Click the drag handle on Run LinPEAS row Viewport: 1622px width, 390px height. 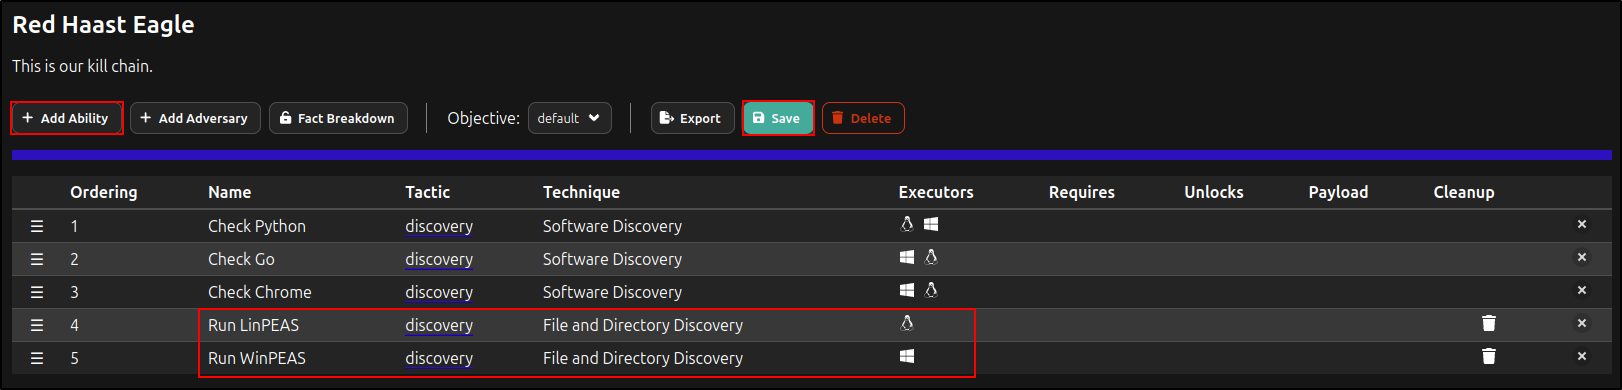37,325
